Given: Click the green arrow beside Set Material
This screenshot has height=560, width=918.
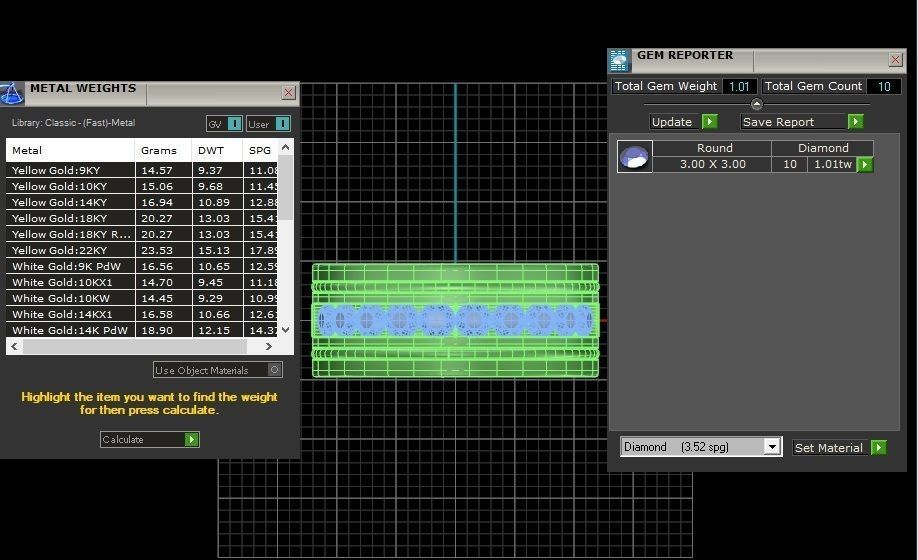Looking at the screenshot, I should pos(879,448).
